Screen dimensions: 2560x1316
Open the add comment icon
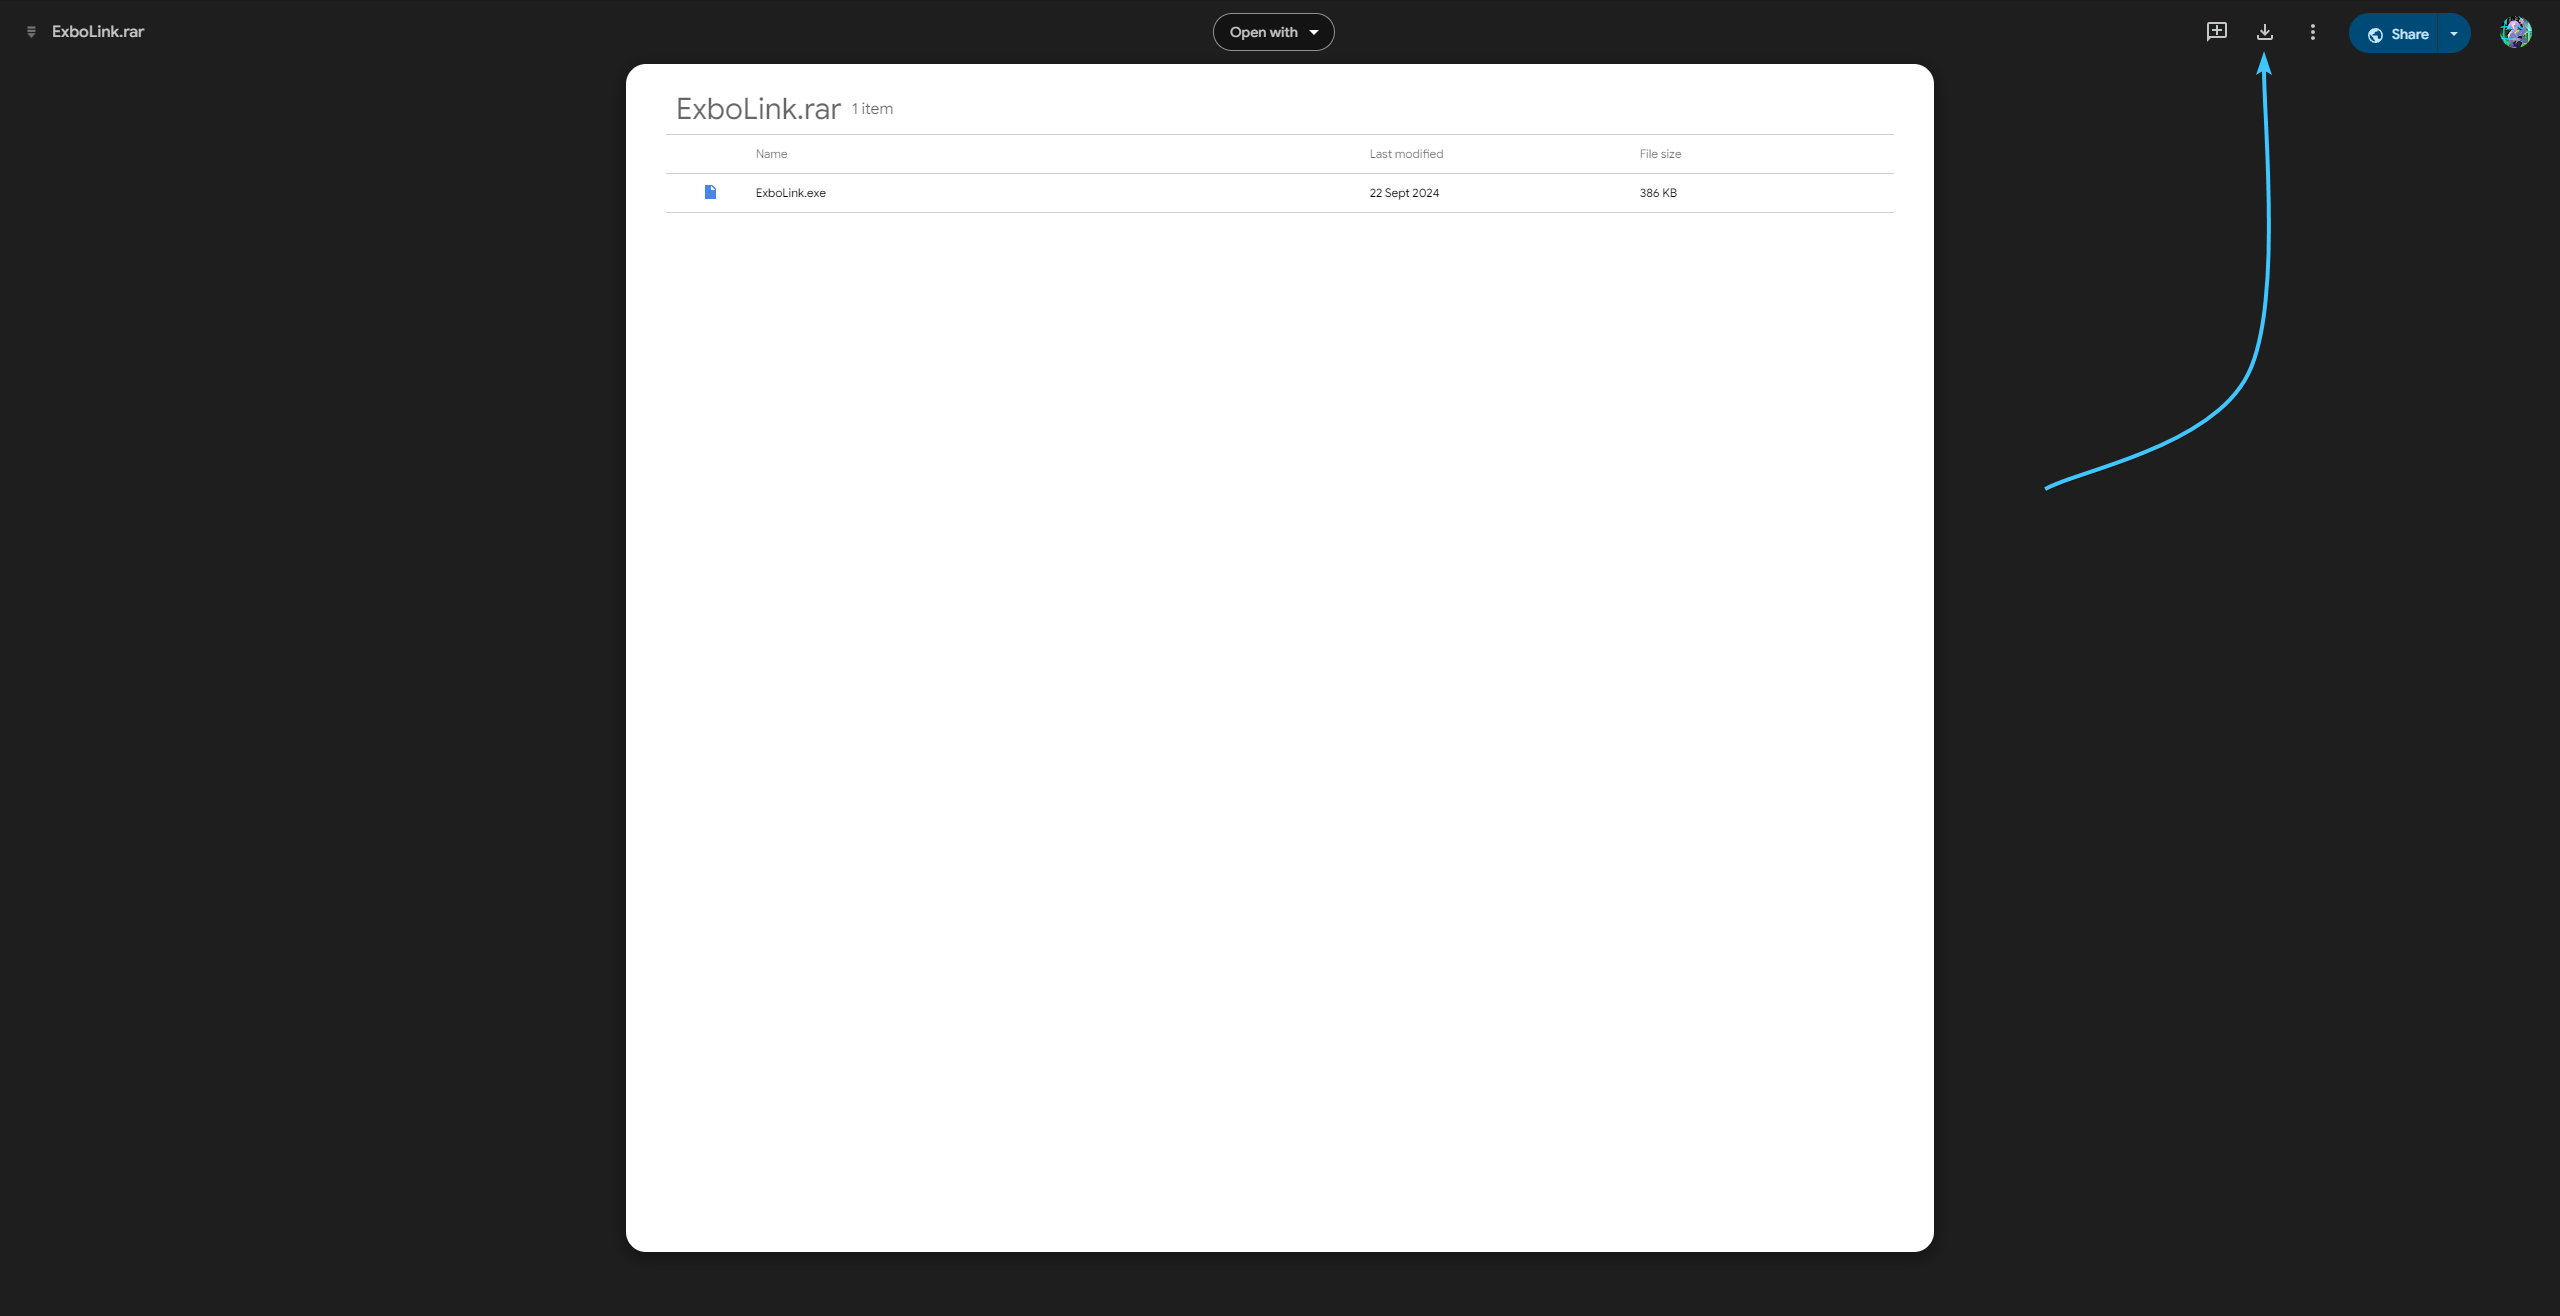(2217, 32)
